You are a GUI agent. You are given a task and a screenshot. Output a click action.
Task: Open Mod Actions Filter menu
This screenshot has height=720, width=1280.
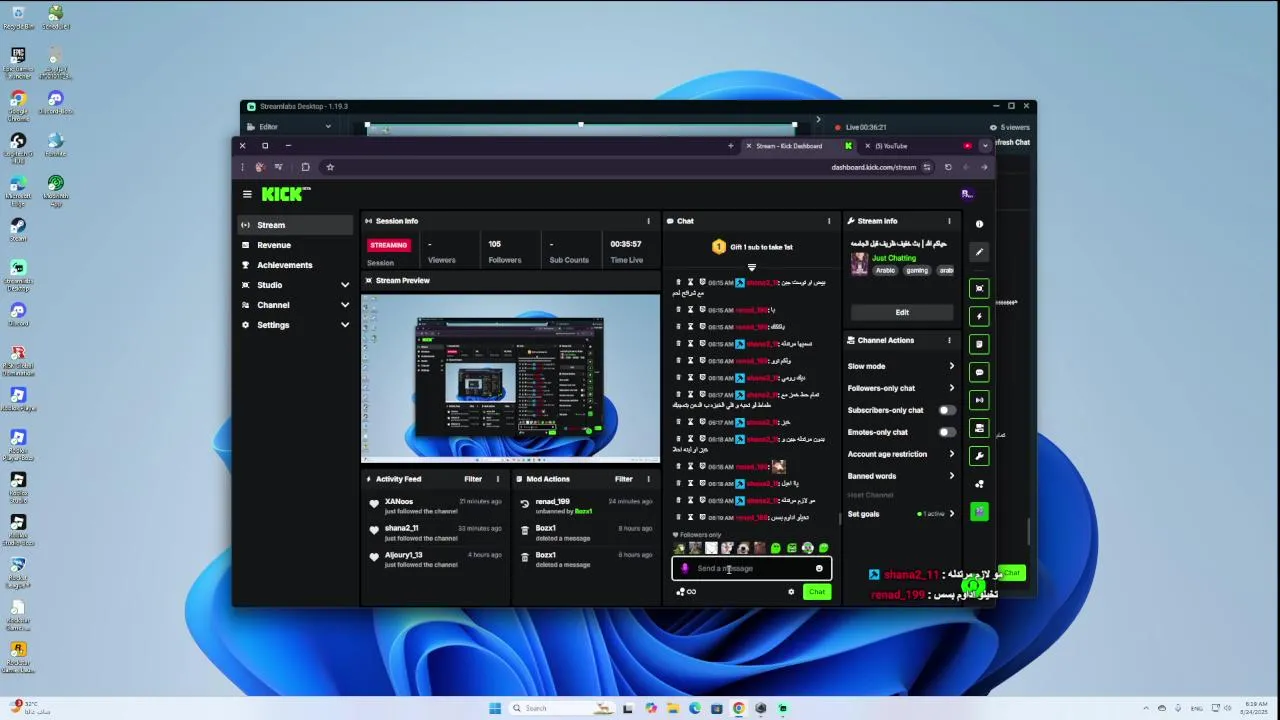[x=623, y=479]
